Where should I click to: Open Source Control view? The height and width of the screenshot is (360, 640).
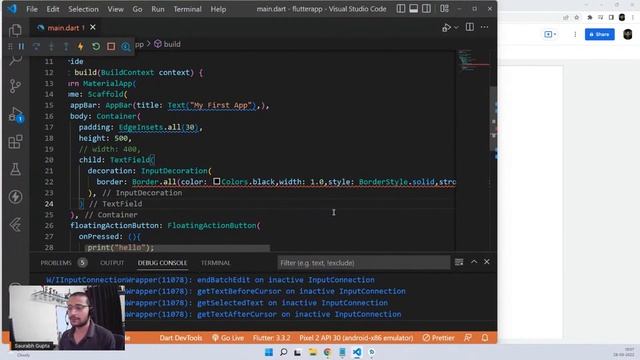coord(15,86)
